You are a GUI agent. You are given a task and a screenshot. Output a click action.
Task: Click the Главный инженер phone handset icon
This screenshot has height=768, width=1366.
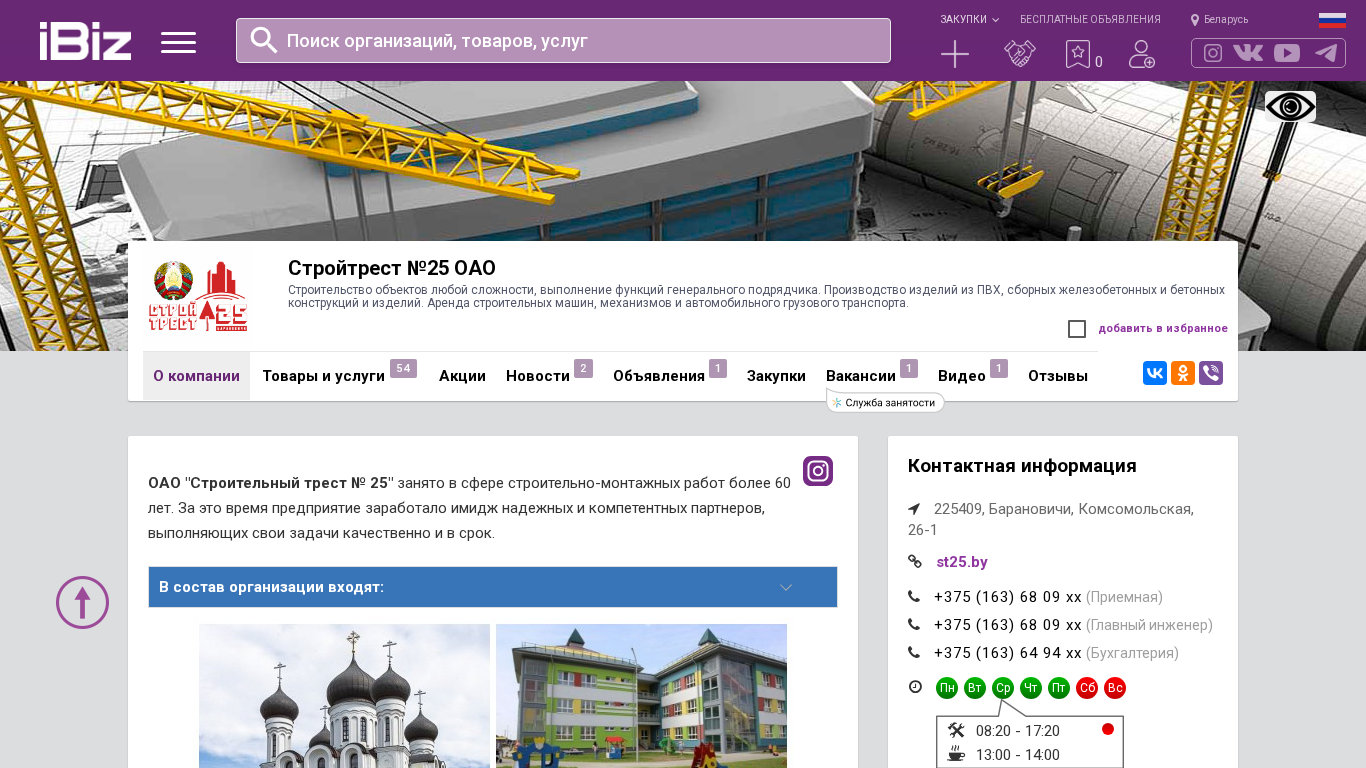914,625
